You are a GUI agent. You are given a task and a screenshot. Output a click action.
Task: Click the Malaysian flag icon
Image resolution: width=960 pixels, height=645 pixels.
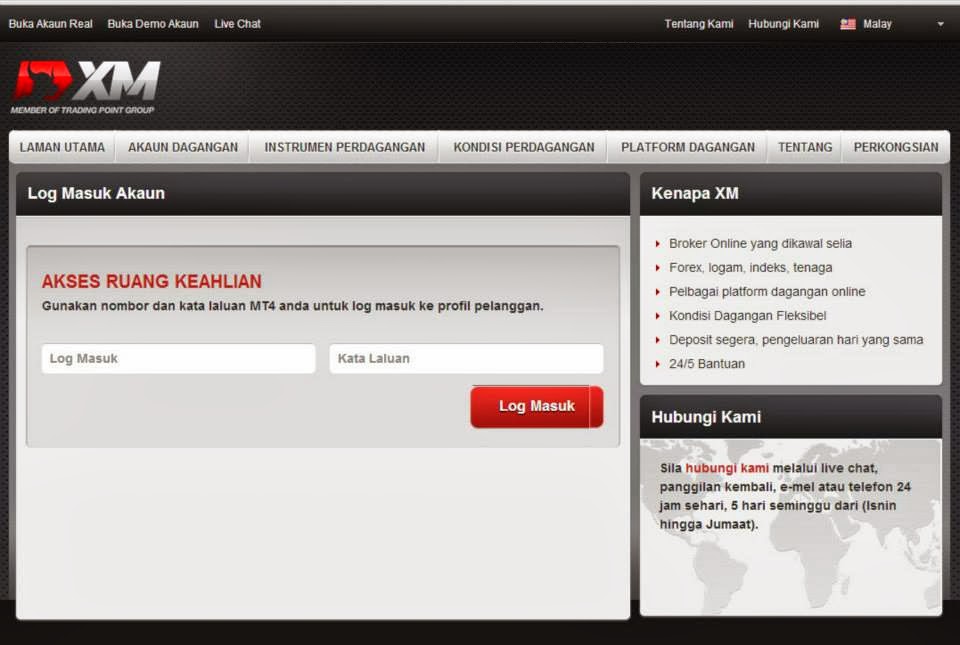tap(848, 24)
